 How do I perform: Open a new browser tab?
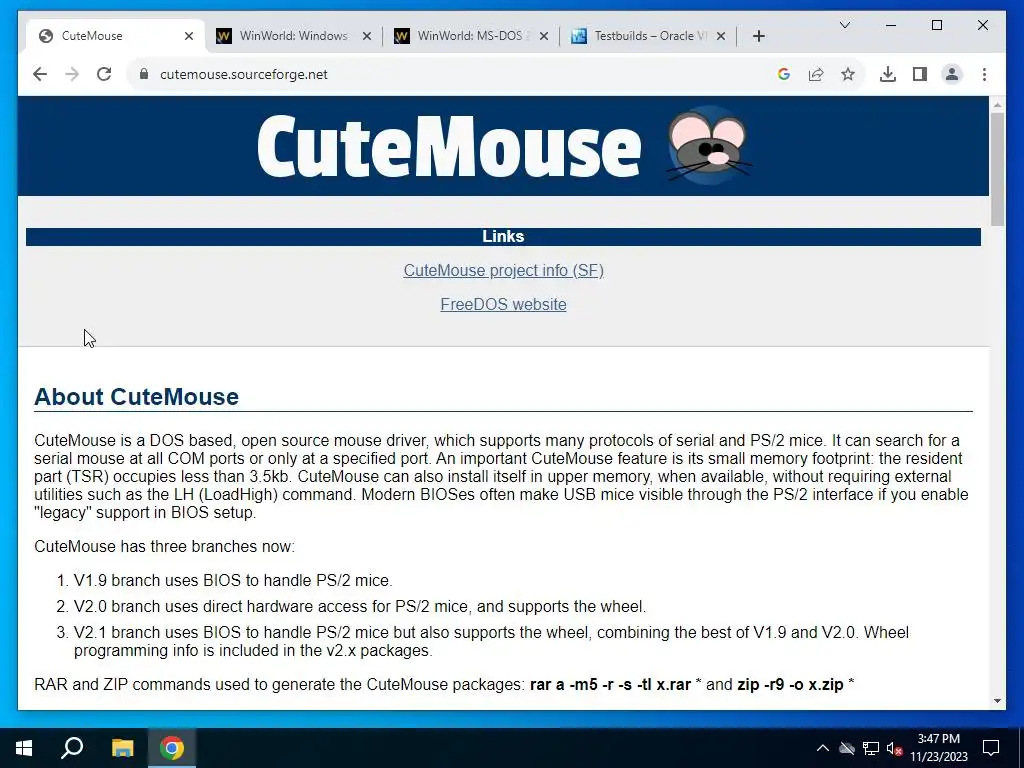[758, 36]
